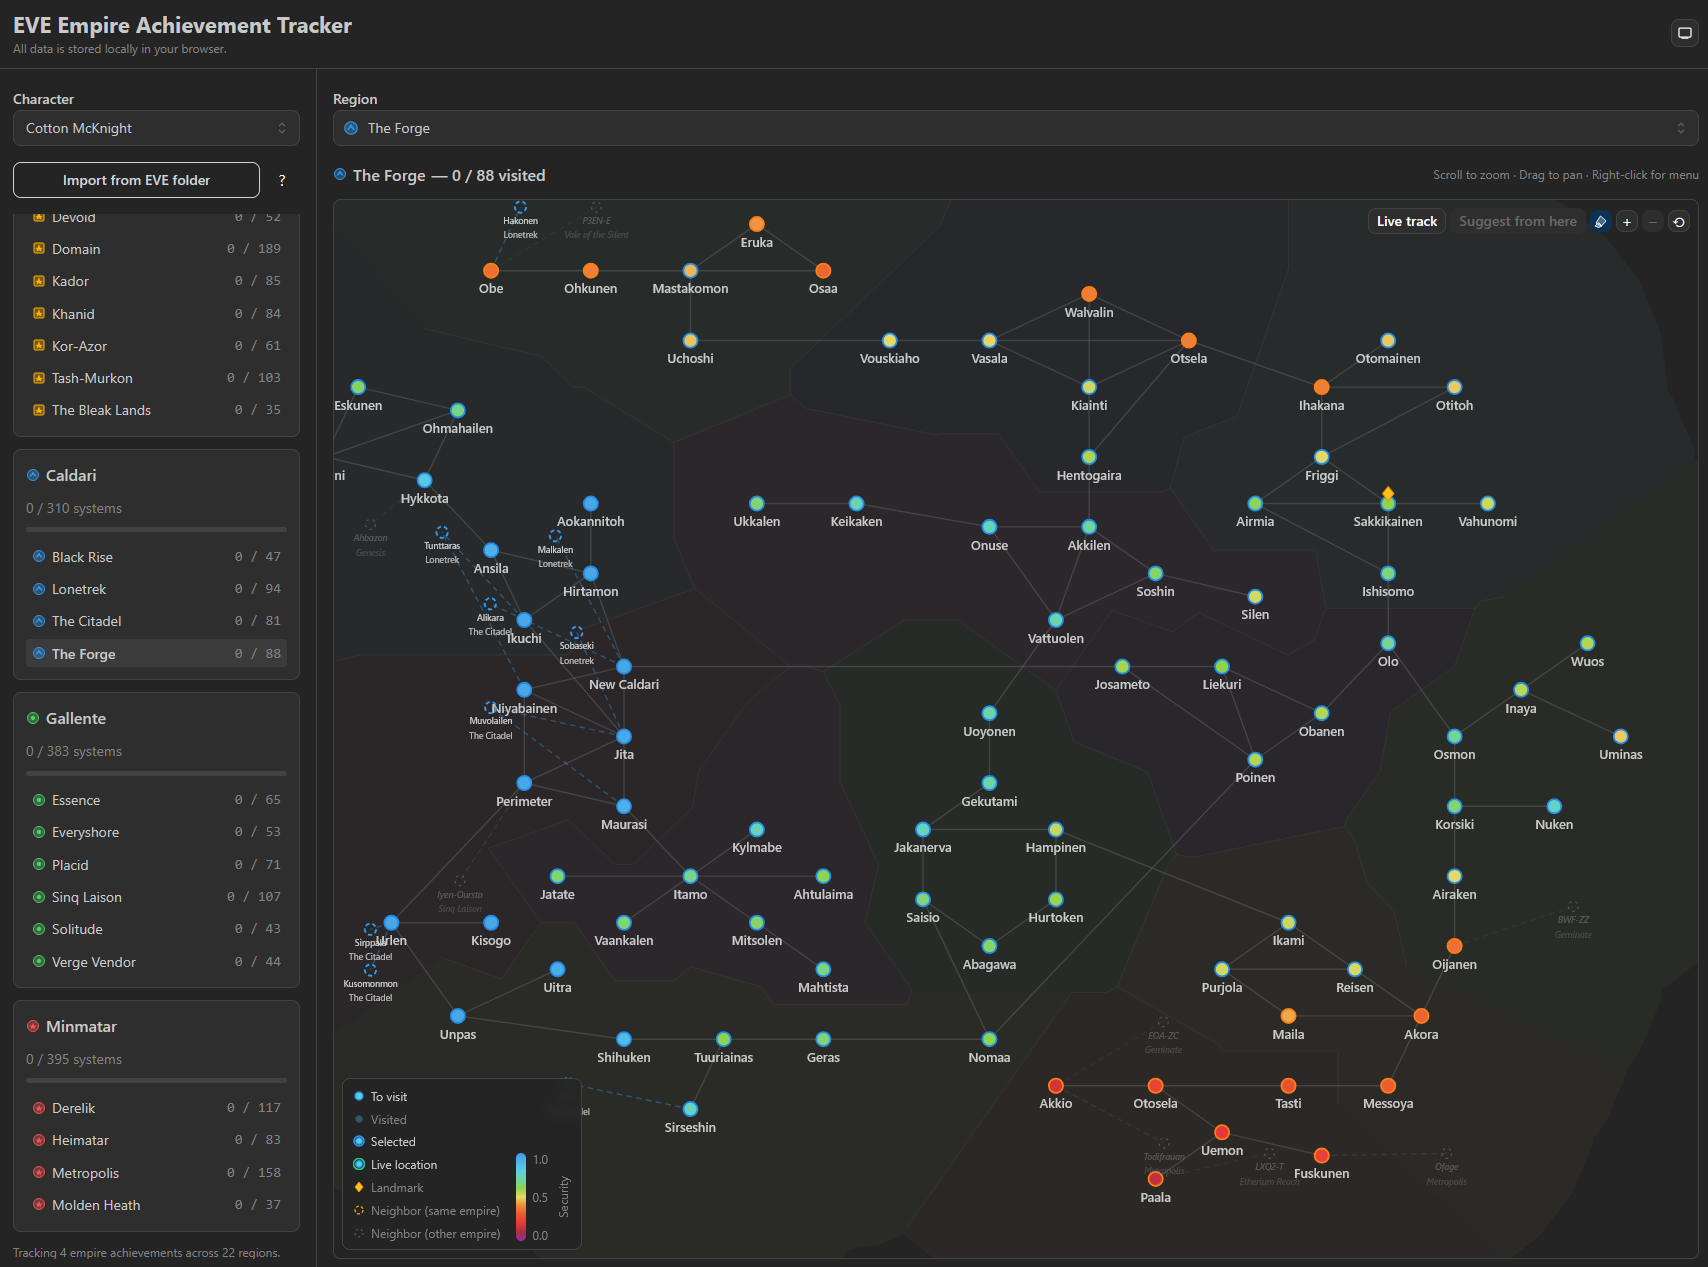Select the Perimeter system node
The width and height of the screenshot is (1708, 1267).
click(524, 783)
